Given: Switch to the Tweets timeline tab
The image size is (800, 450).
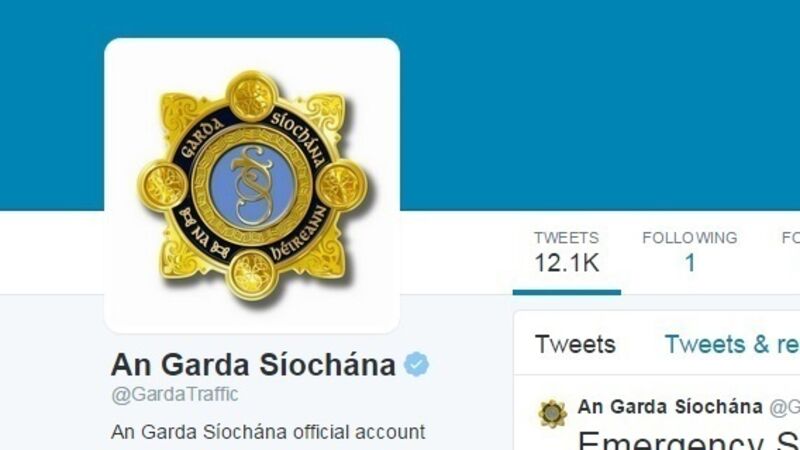Looking at the screenshot, I should [x=575, y=344].
